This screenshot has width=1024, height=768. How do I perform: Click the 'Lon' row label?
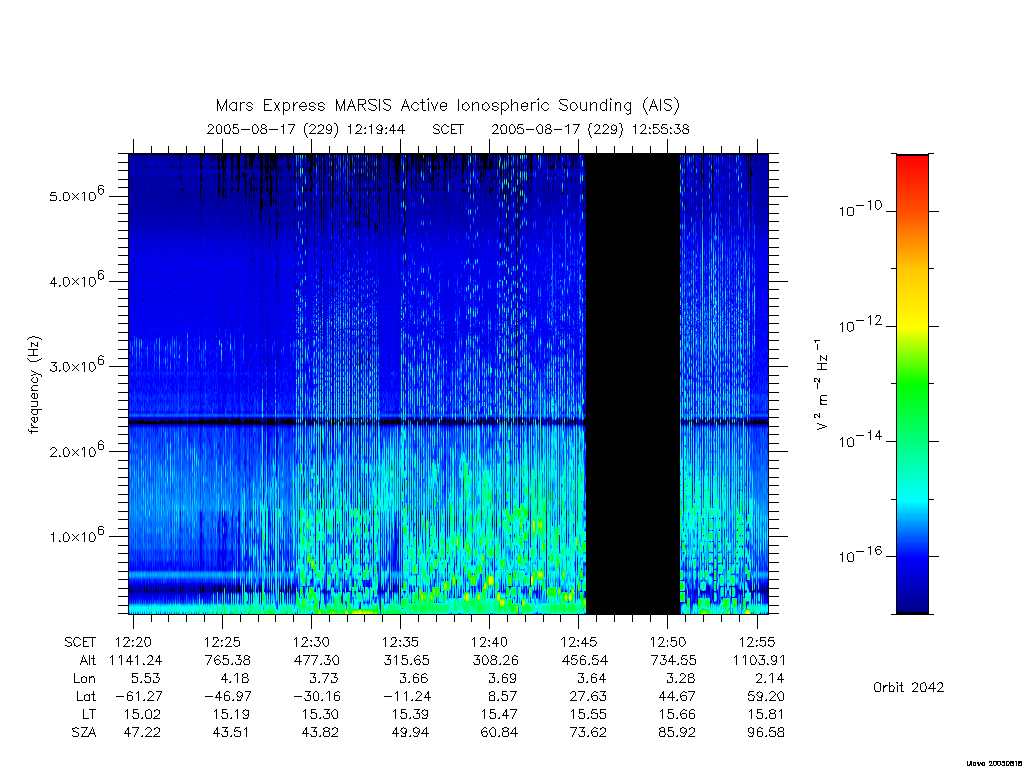click(84, 679)
